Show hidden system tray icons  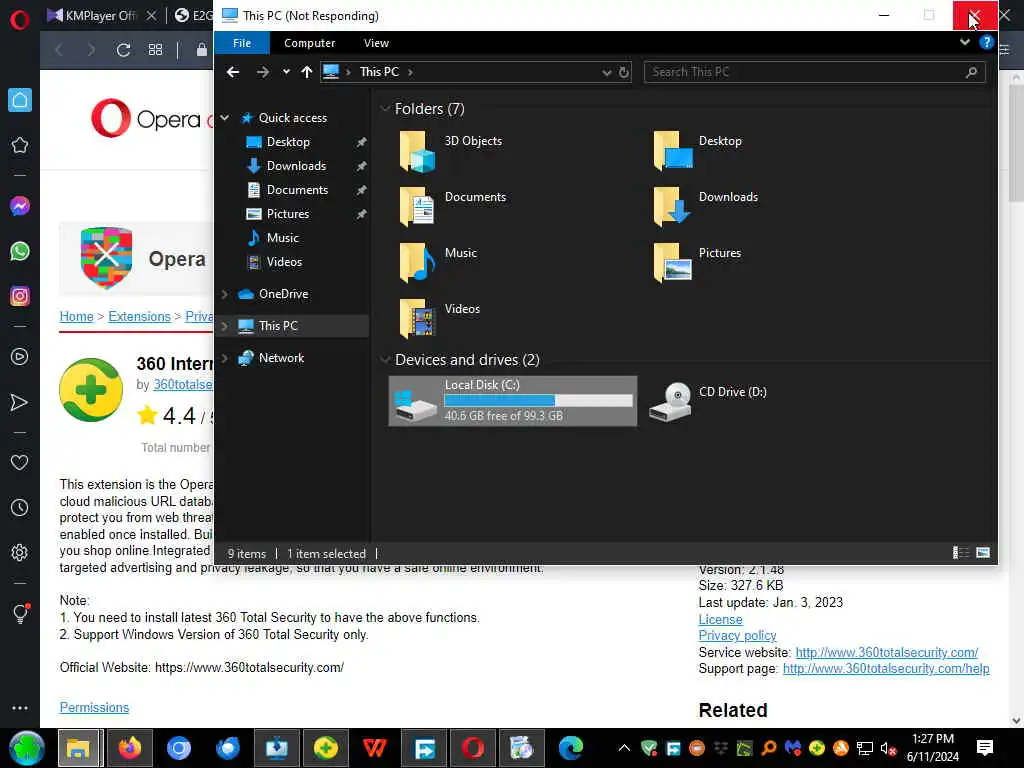tap(624, 748)
